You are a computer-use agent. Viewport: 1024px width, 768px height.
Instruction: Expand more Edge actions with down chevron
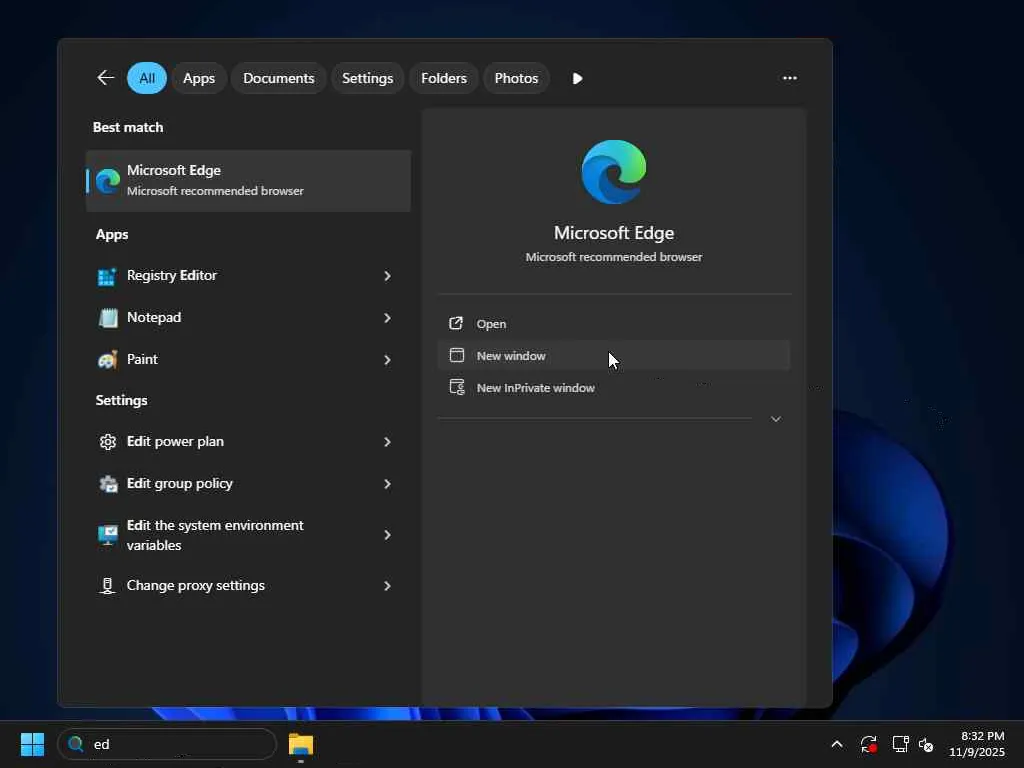[775, 419]
